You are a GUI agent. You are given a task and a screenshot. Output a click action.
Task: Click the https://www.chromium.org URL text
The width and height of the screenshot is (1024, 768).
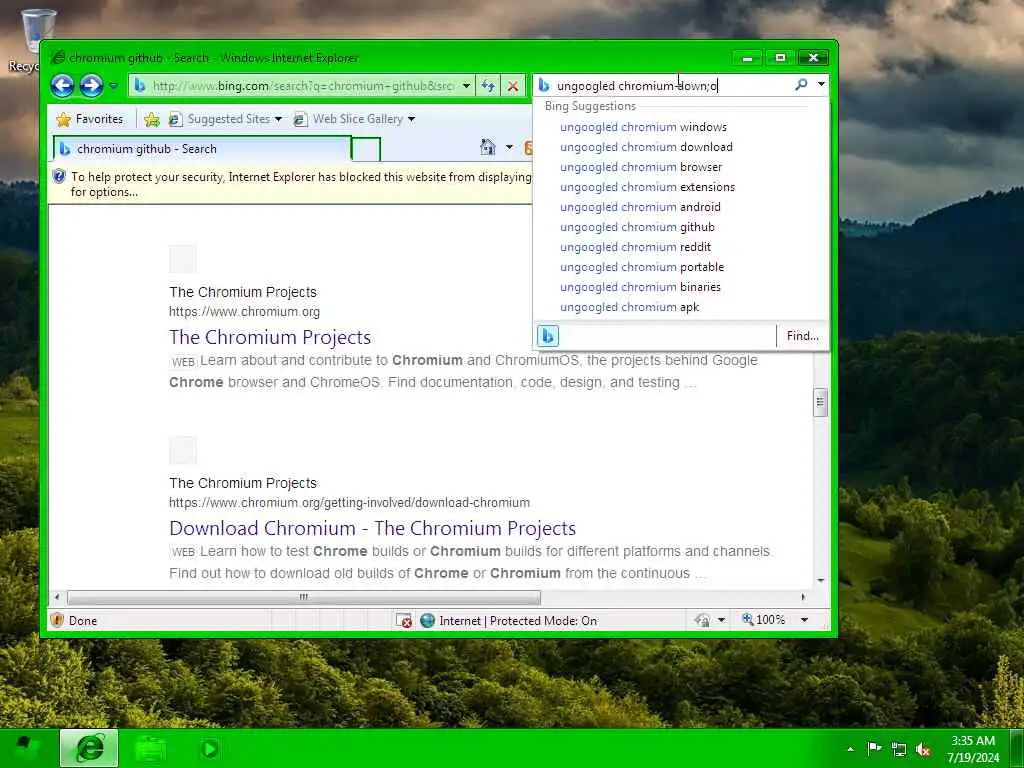tap(244, 312)
